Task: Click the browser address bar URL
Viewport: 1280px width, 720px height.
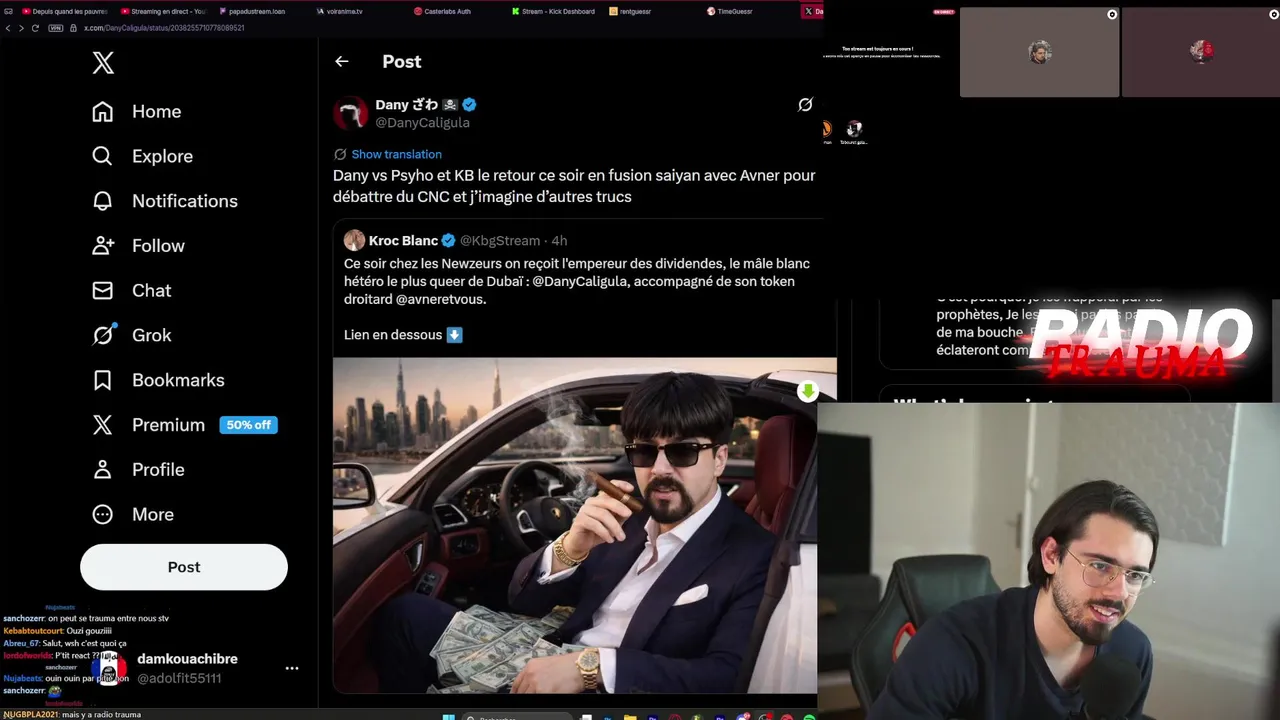Action: 164,28
